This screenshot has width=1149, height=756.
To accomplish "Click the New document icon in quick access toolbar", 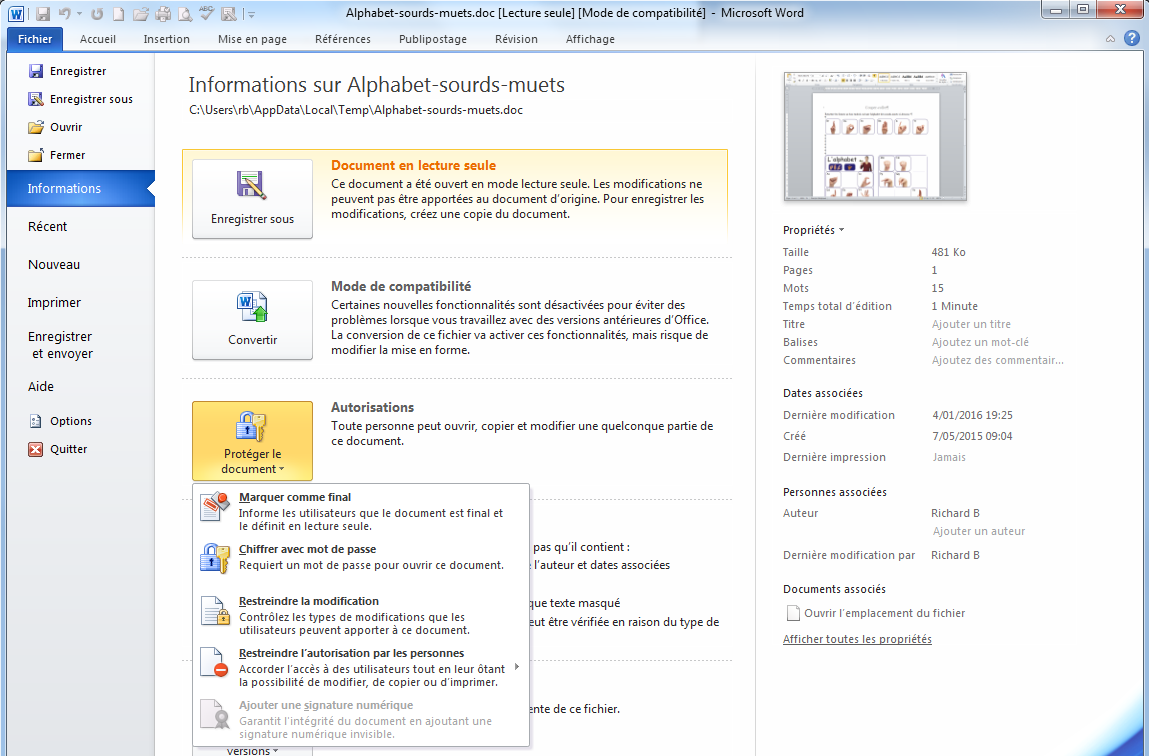I will pos(119,13).
